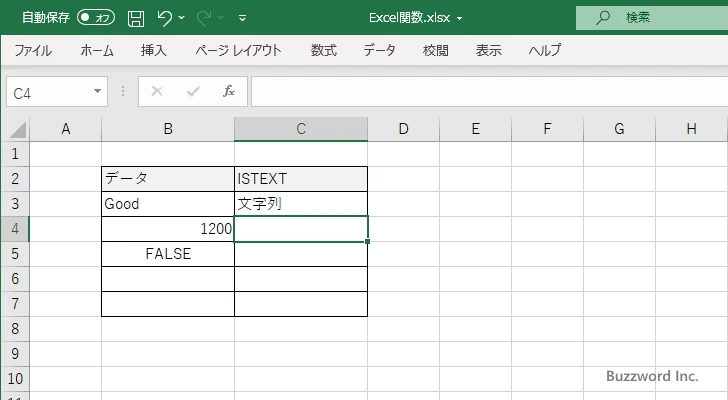728x400 pixels.
Task: Select column F header
Action: (x=547, y=129)
